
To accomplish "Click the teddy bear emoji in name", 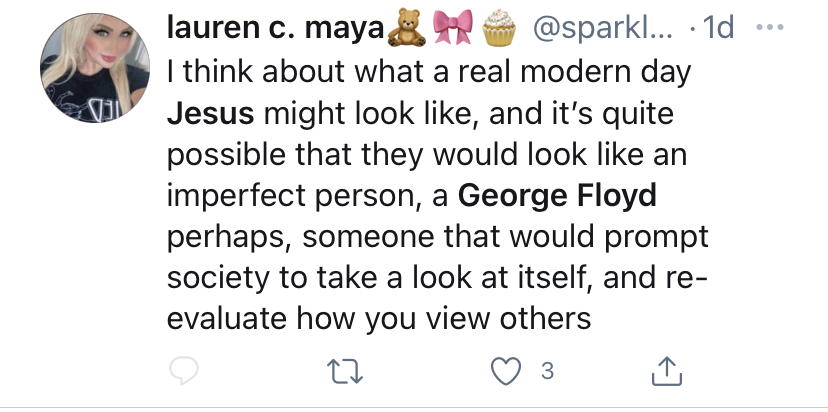I will [407, 27].
